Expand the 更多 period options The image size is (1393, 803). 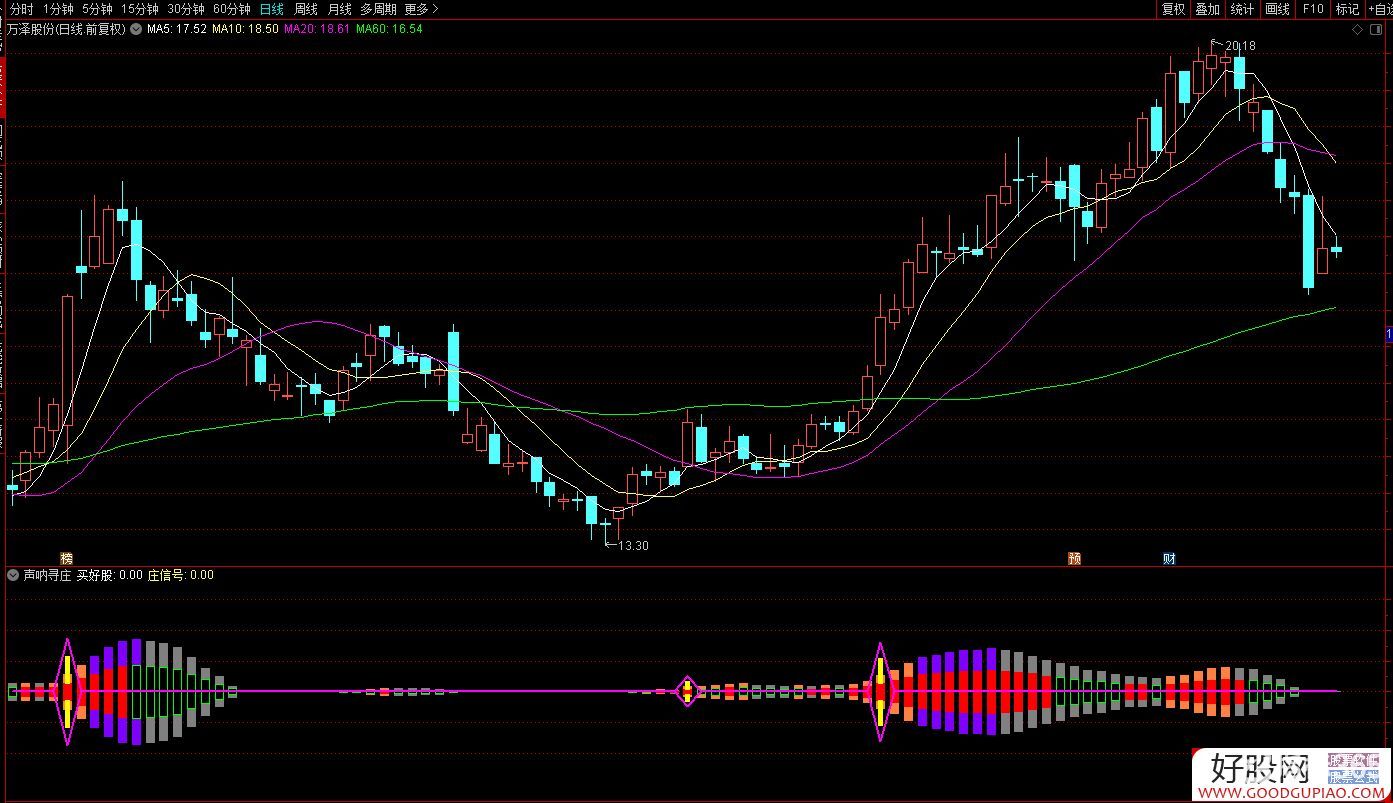[x=421, y=9]
